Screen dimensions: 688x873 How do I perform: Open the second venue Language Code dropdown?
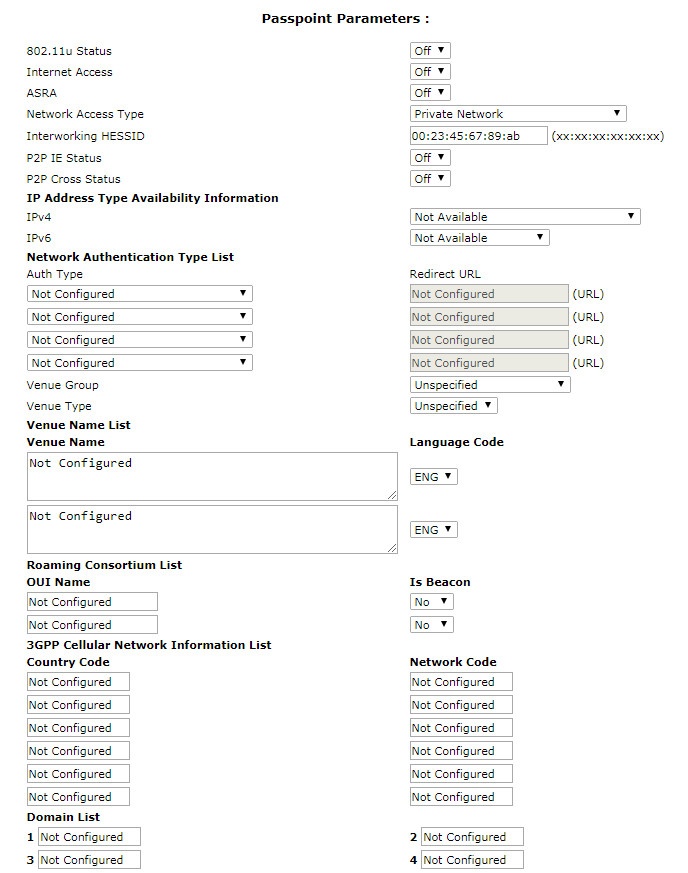pyautogui.click(x=434, y=530)
